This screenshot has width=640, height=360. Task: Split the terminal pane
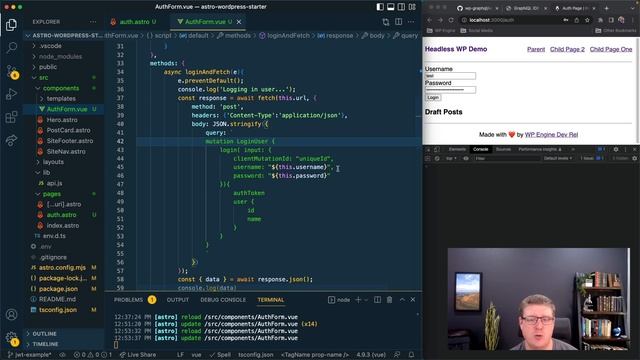click(x=378, y=300)
